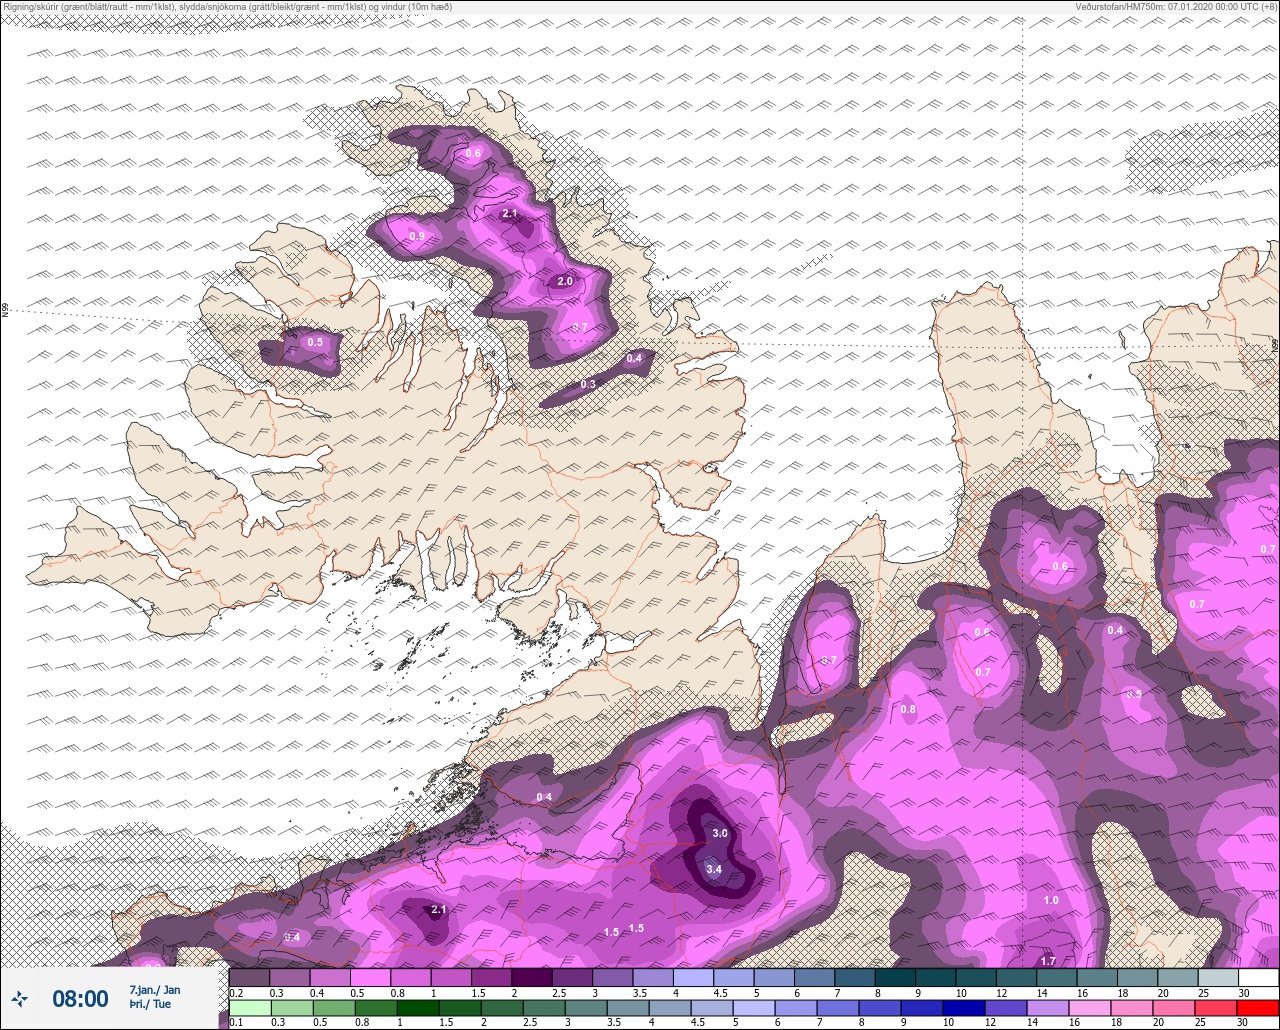Pick the light green swatch between 0.1 and 0.3

(x=249, y=1007)
